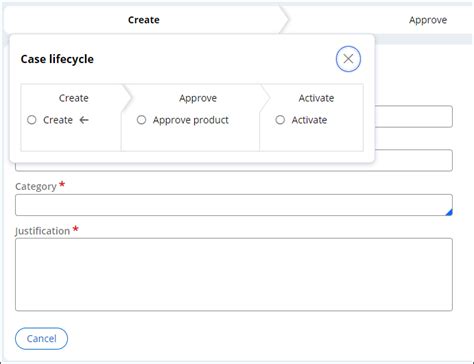Click into the Justification text area
Viewport: 474px width, 364px height.
[234, 274]
